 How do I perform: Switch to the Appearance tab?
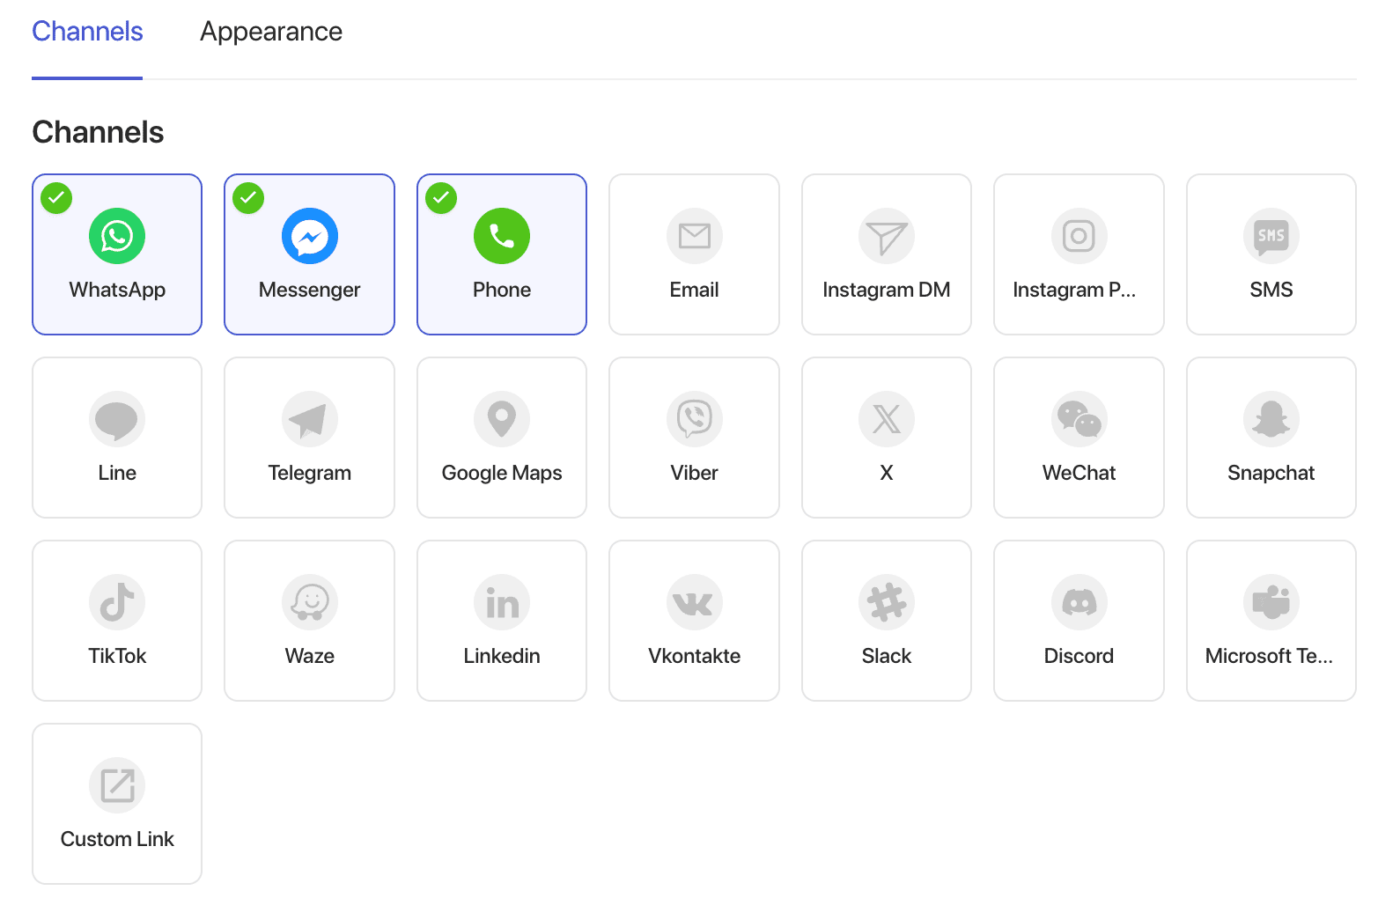[270, 31]
